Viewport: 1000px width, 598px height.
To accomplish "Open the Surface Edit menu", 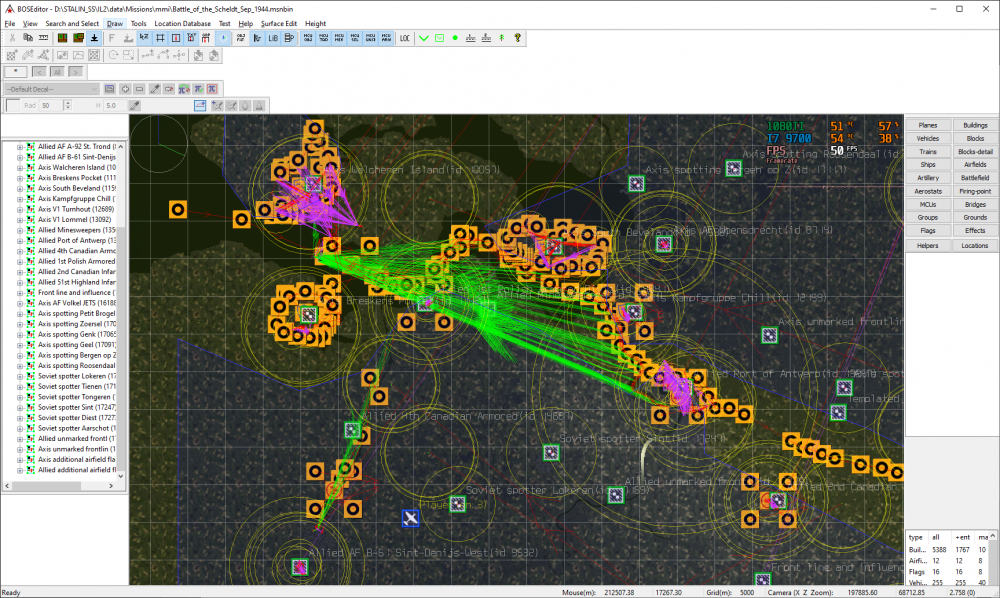I will tap(279, 23).
